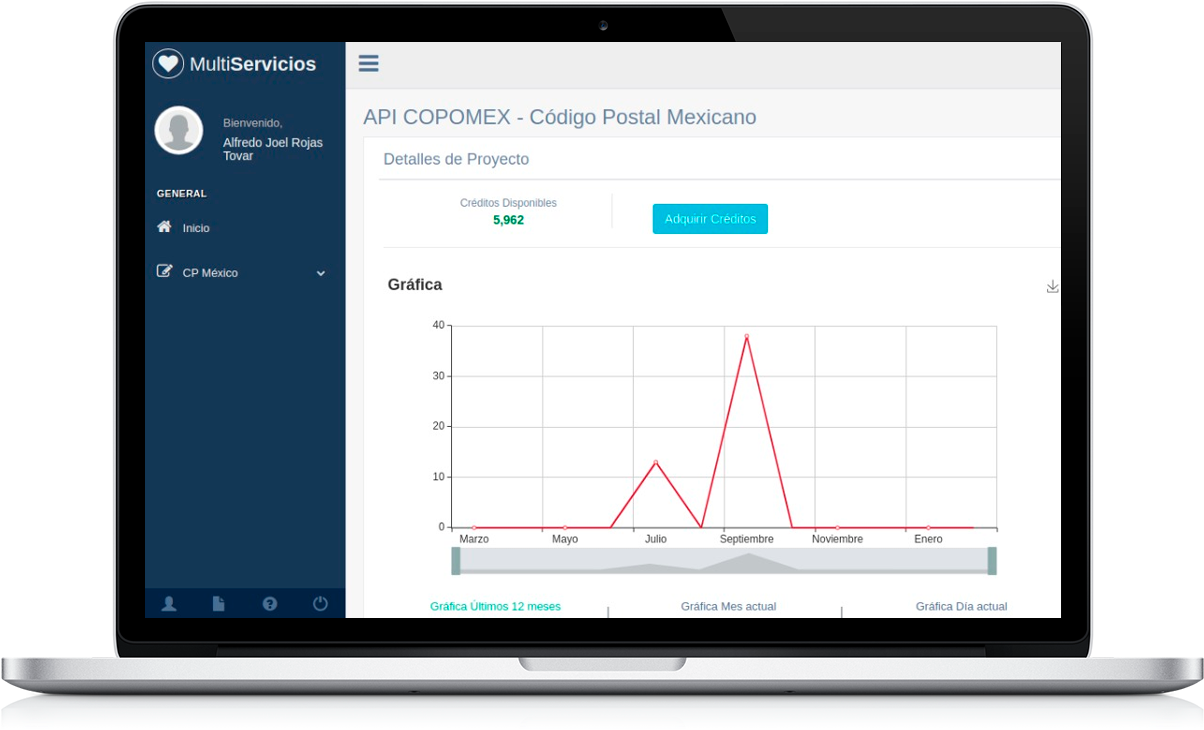Switch to Gráfica Día actual tab
This screenshot has width=1204, height=730.
coord(961,606)
